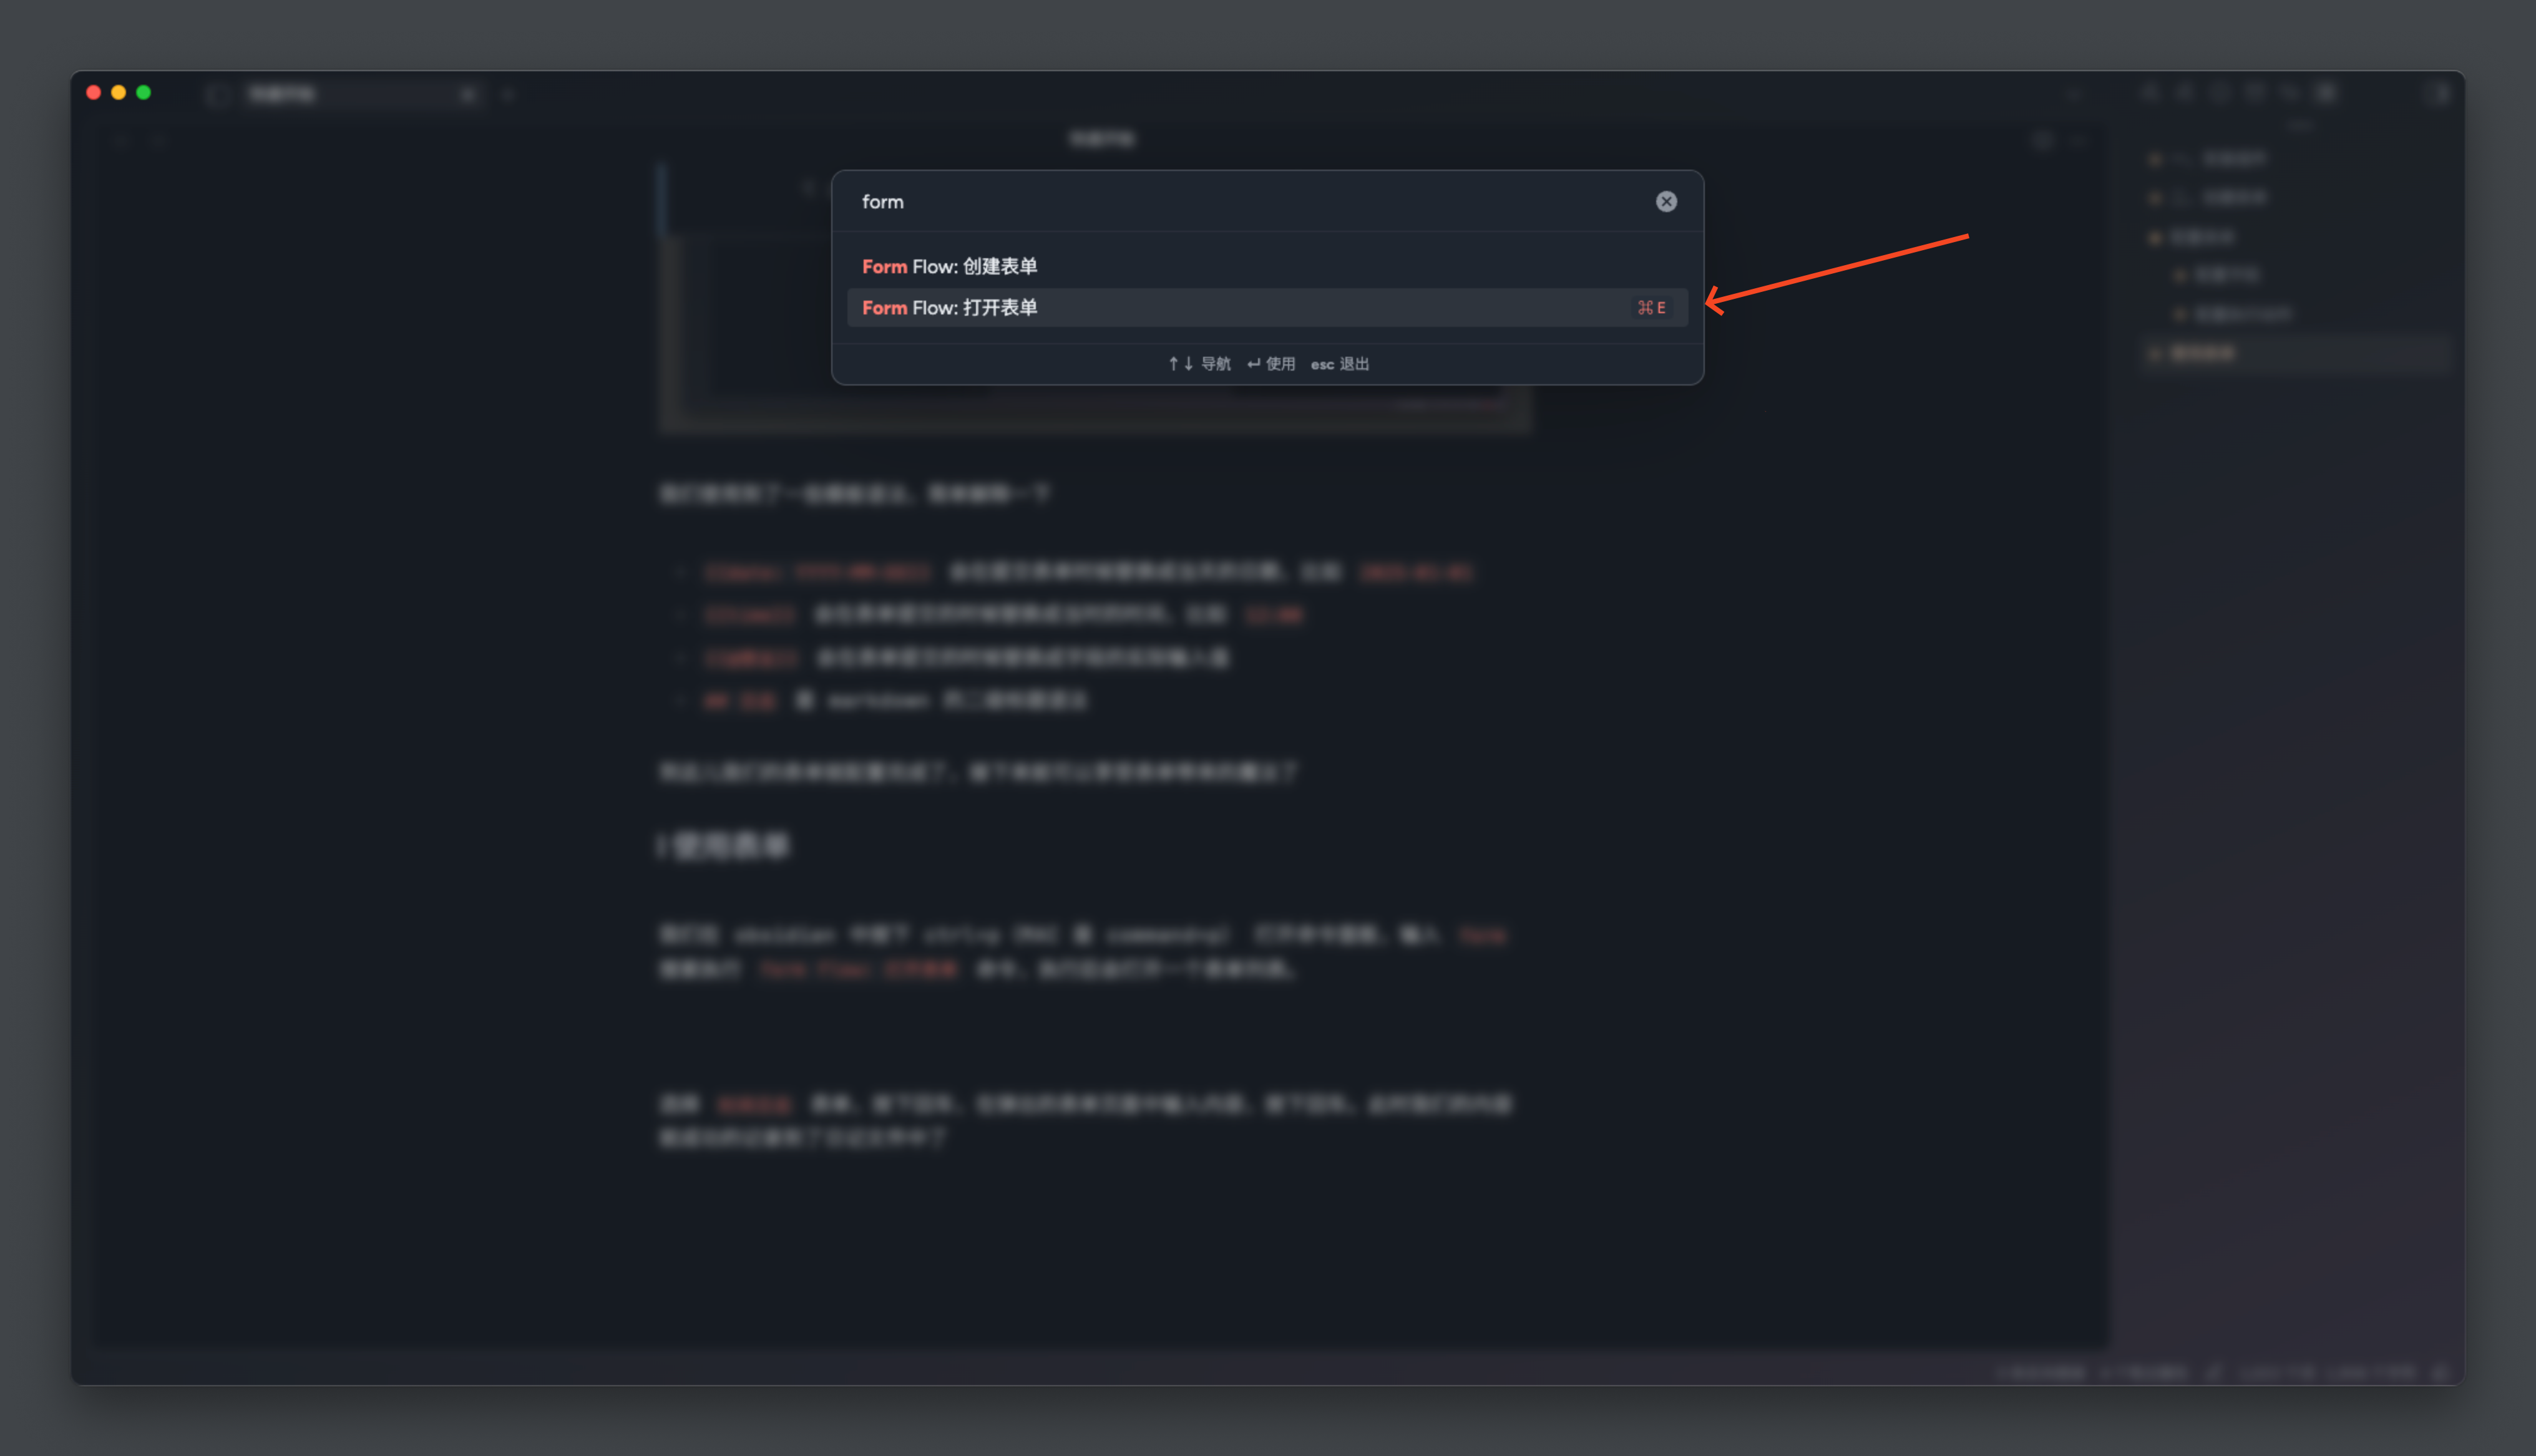
Task: Close the window with the red button
Action: [94, 93]
